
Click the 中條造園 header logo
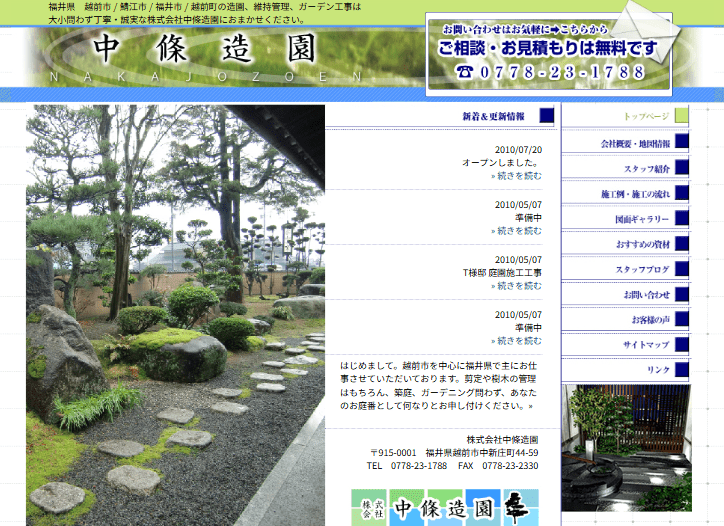tap(204, 52)
